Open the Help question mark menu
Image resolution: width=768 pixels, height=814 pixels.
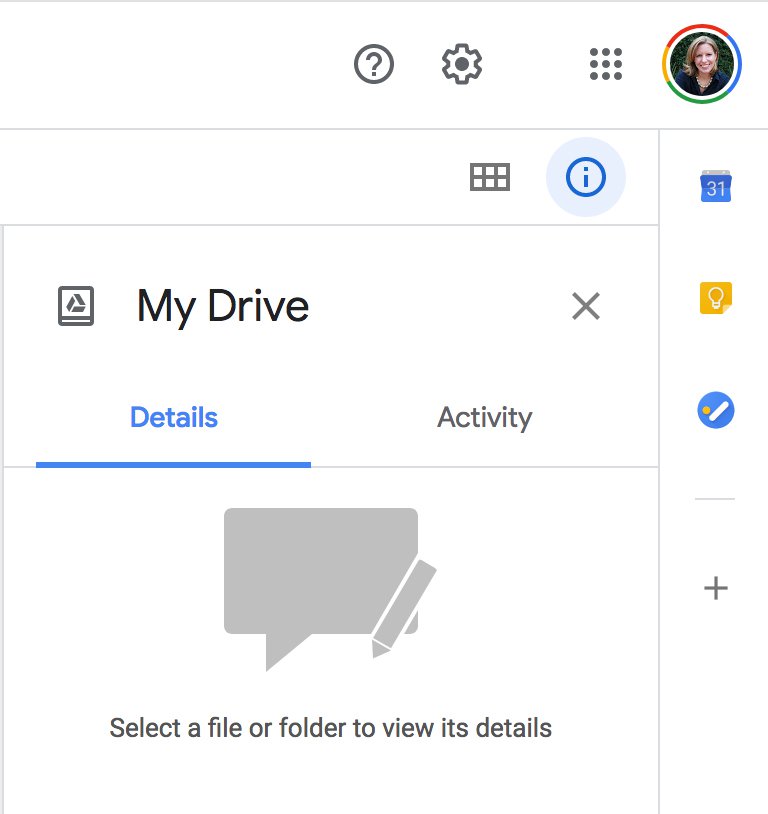click(x=374, y=65)
